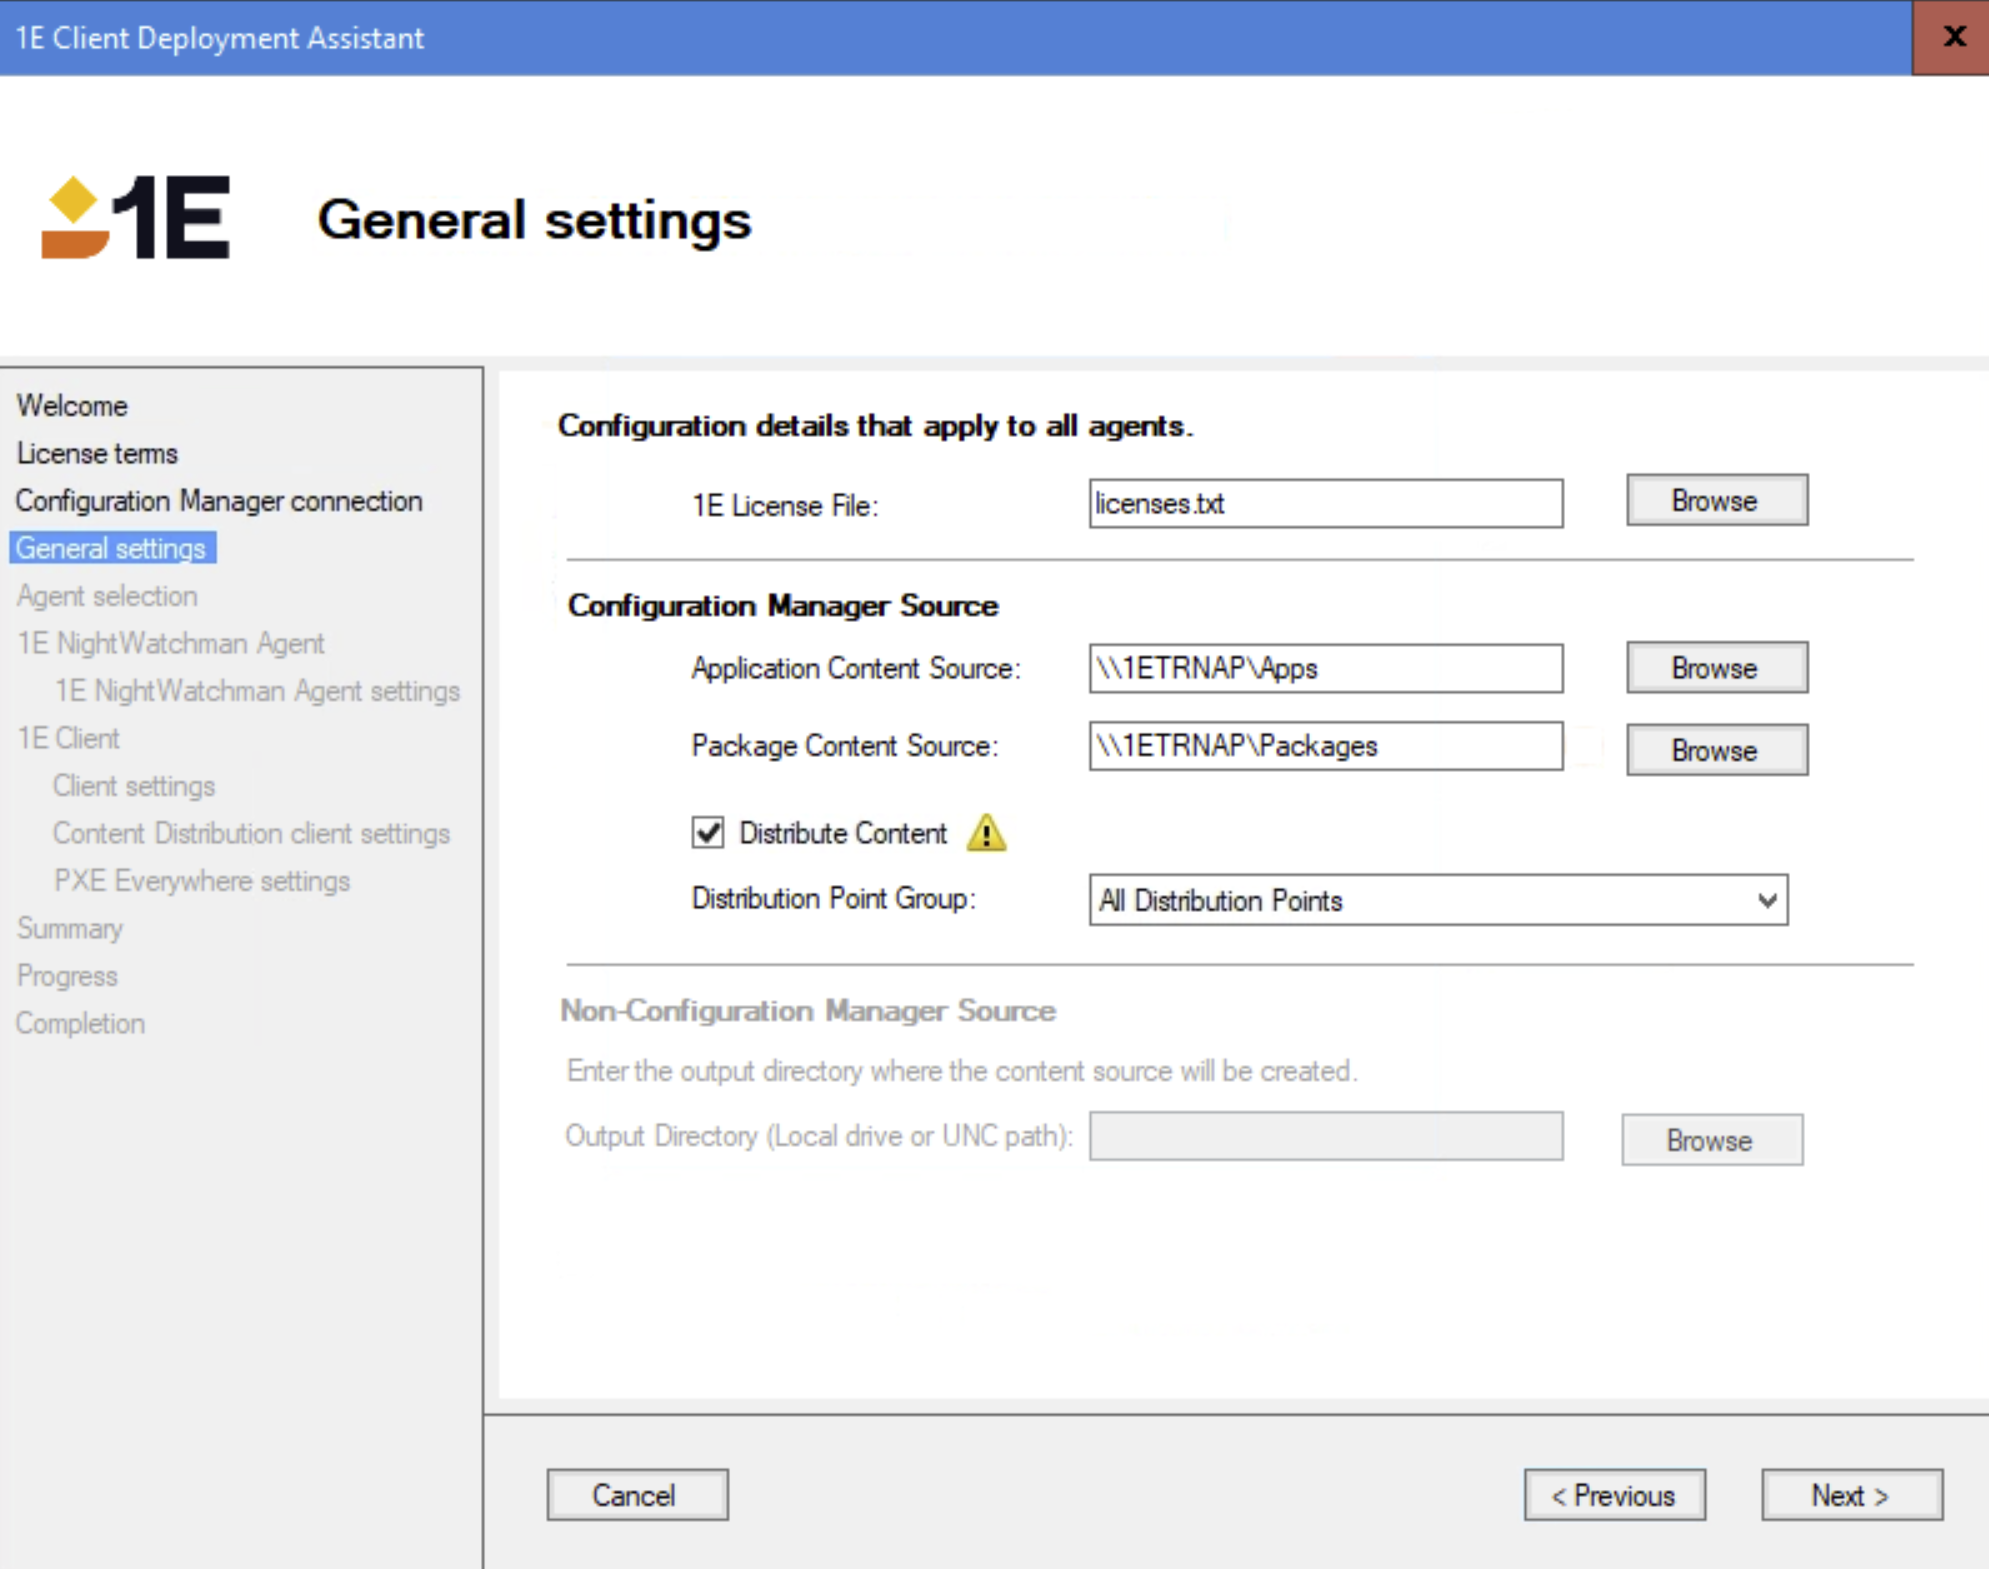This screenshot has height=1569, width=1989.
Task: Select Agent selection step
Action: pyautogui.click(x=107, y=596)
